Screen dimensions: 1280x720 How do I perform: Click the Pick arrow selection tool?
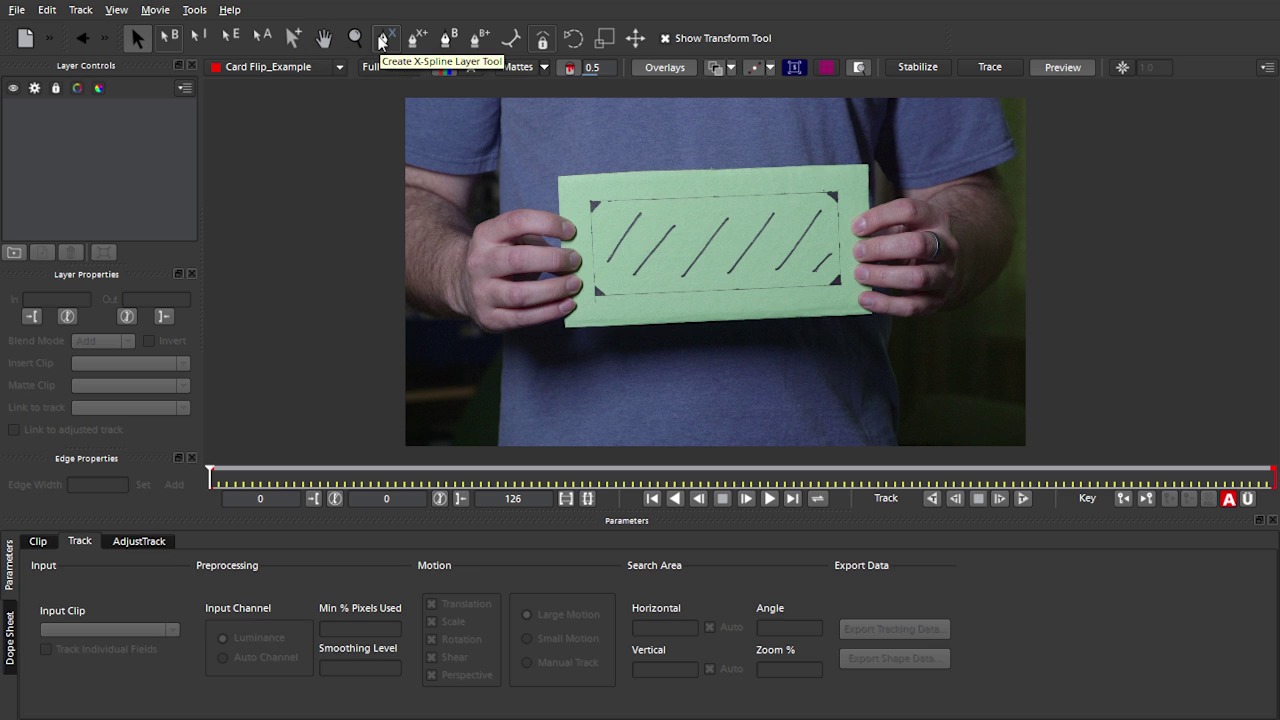pyautogui.click(x=137, y=38)
